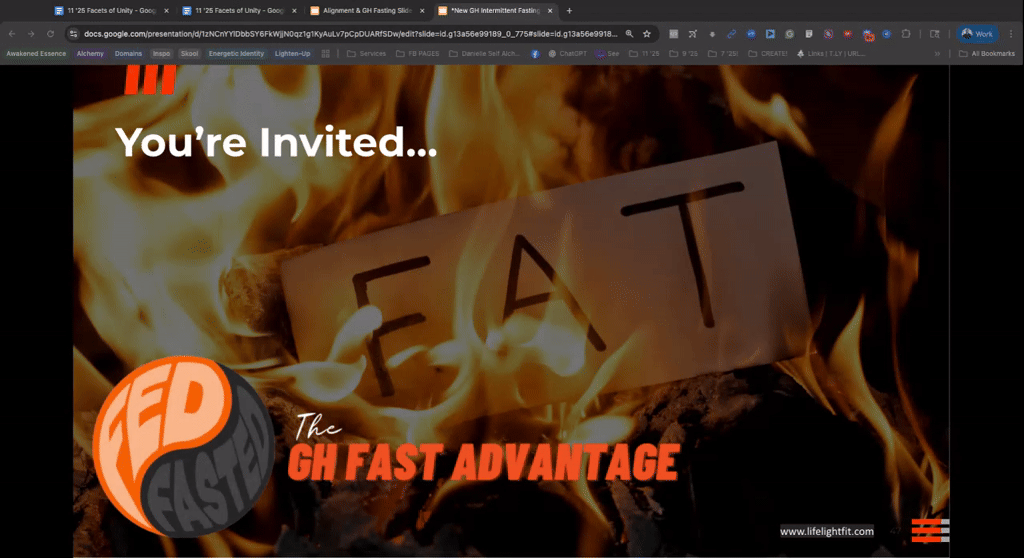Click the zoom magnifier icon in address bar
The width and height of the screenshot is (1024, 558).
coord(630,34)
